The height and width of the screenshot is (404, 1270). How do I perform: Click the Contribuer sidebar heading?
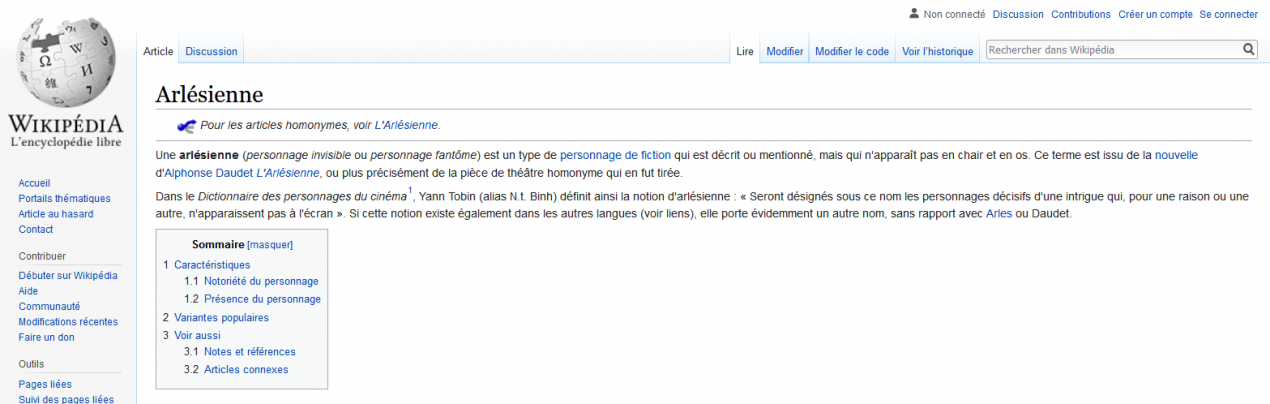42,255
